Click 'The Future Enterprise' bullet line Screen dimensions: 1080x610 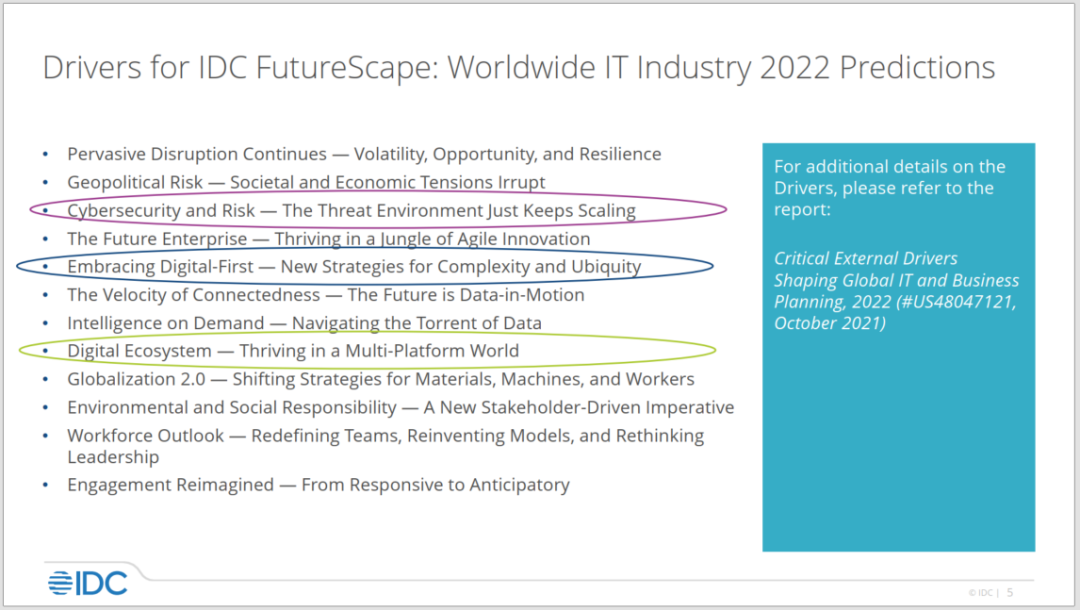click(329, 238)
